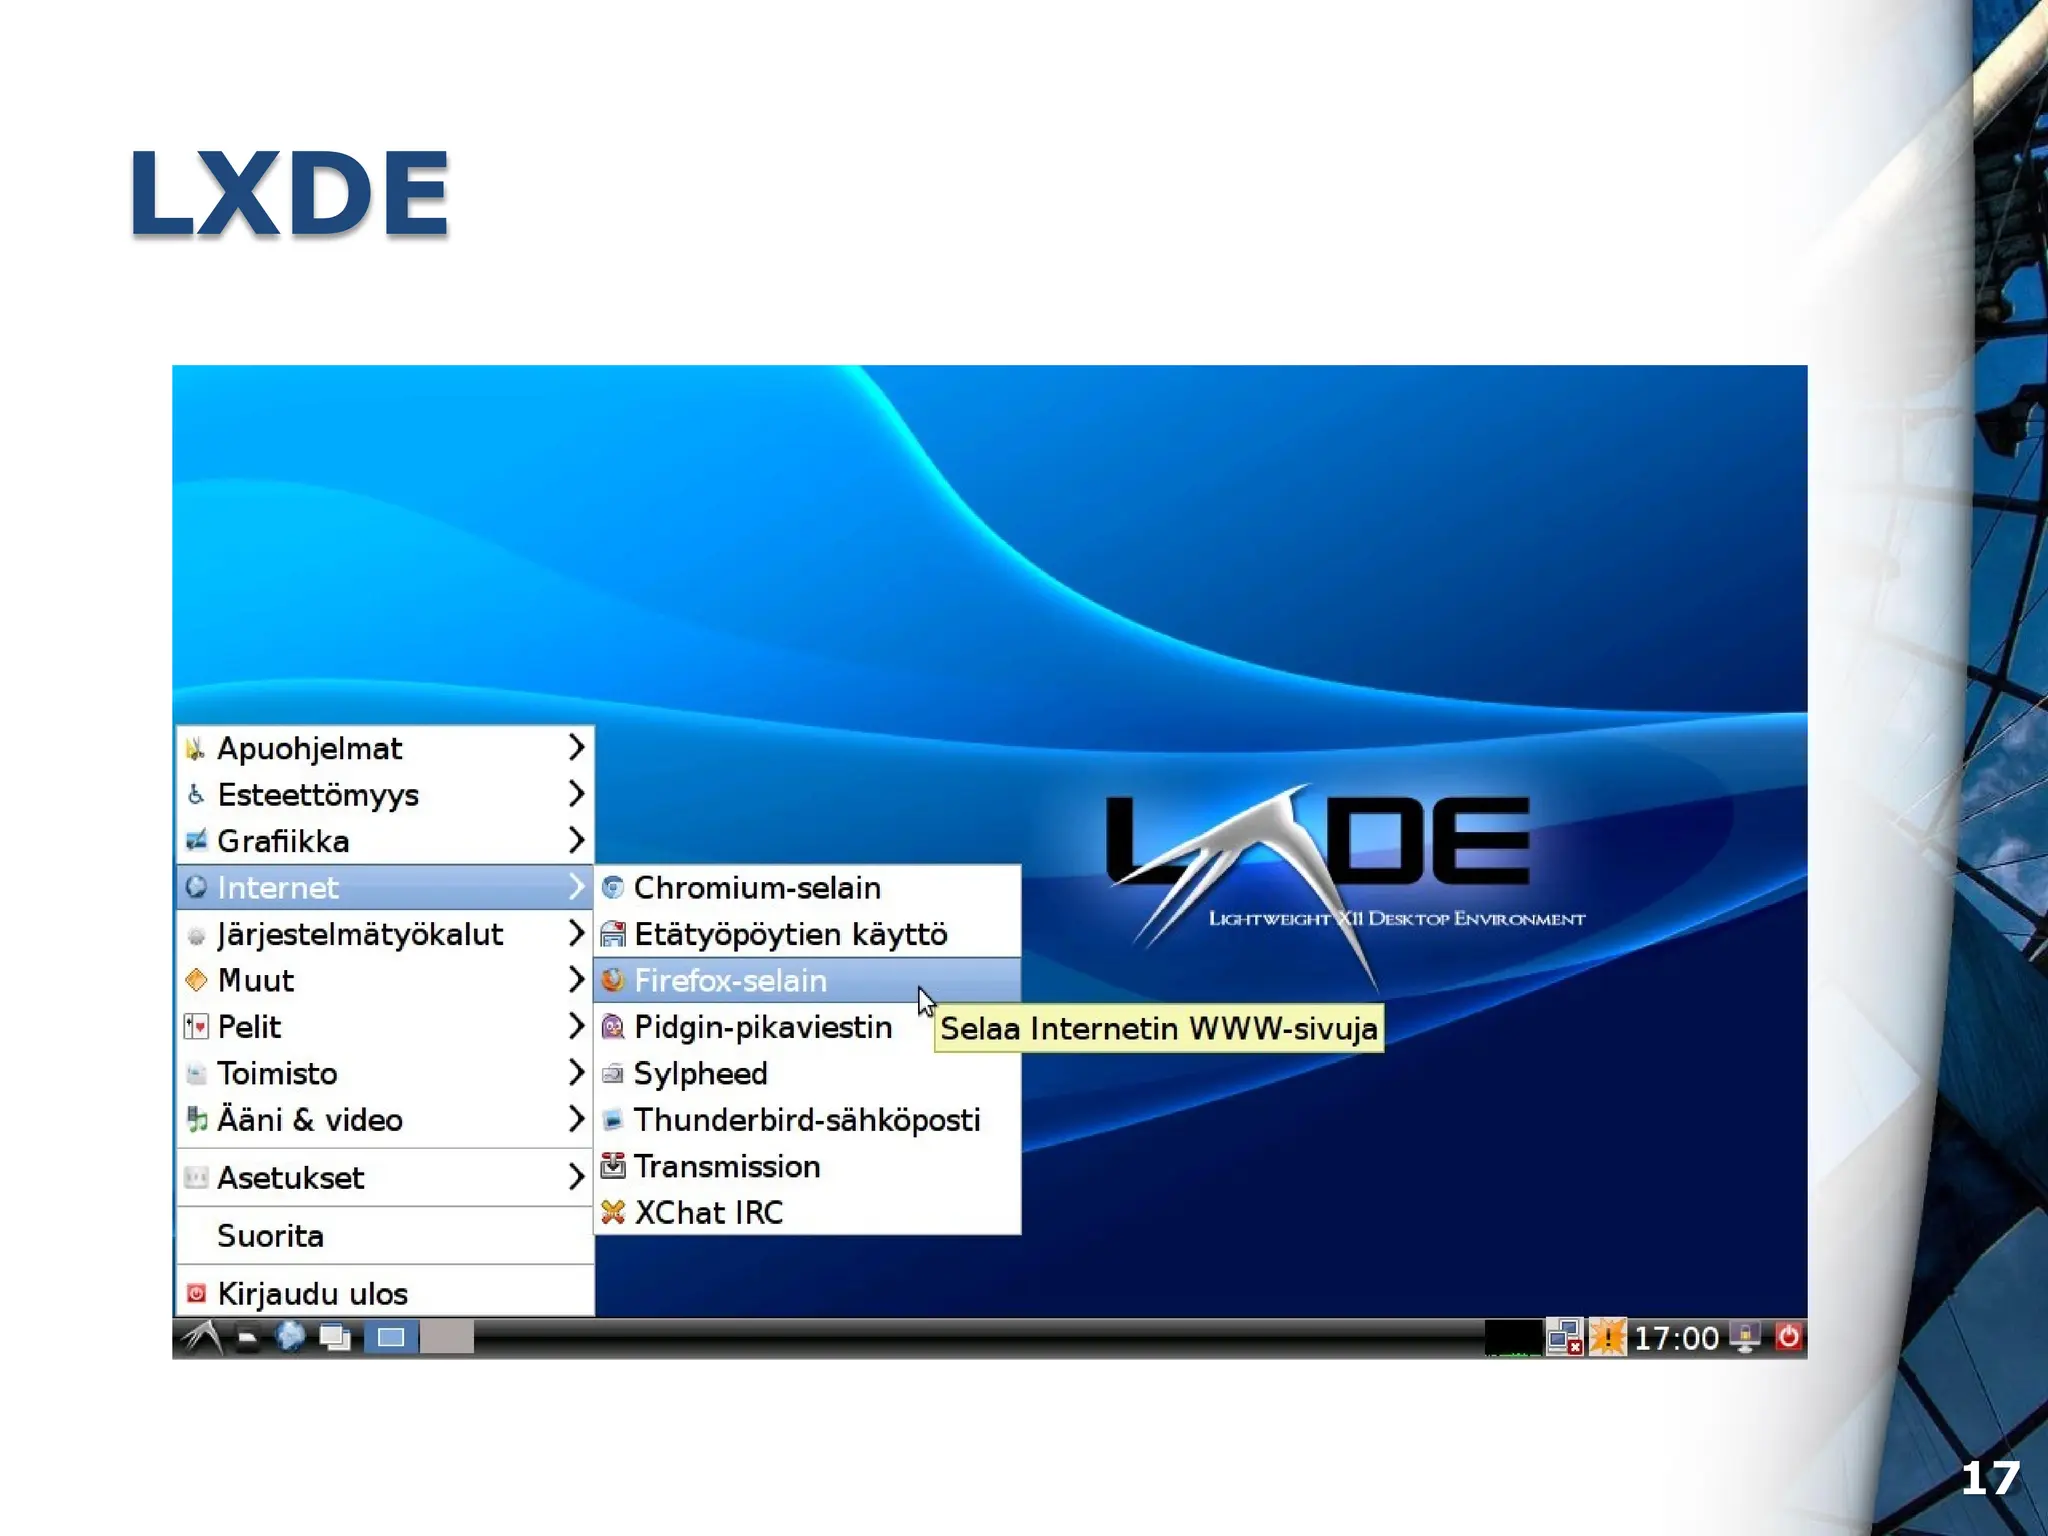Viewport: 2048px width, 1536px height.
Task: Select the highlighted Internet menu entry
Action: 385,887
